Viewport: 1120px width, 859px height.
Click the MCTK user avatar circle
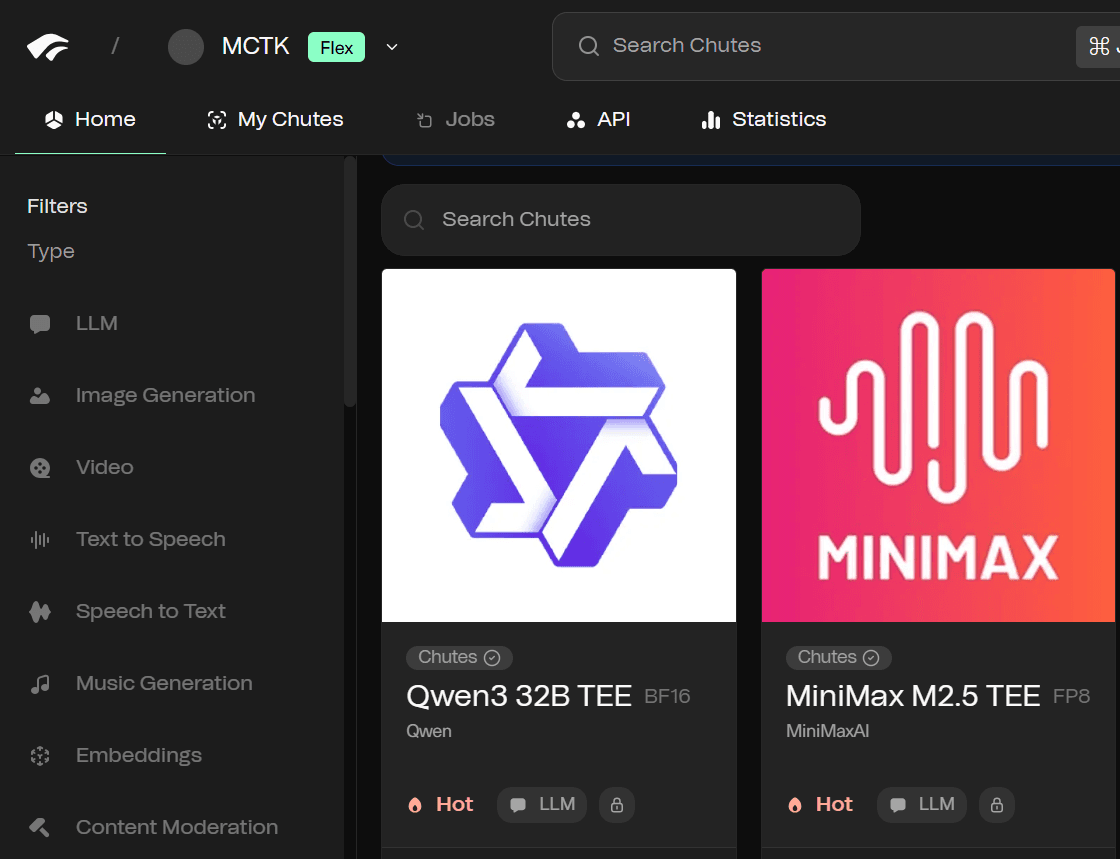(186, 46)
